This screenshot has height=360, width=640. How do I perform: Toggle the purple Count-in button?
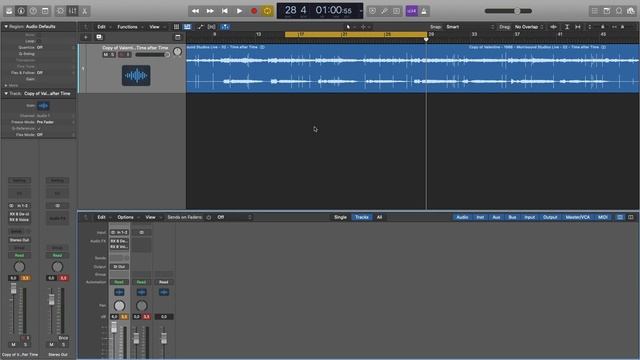[x=411, y=11]
